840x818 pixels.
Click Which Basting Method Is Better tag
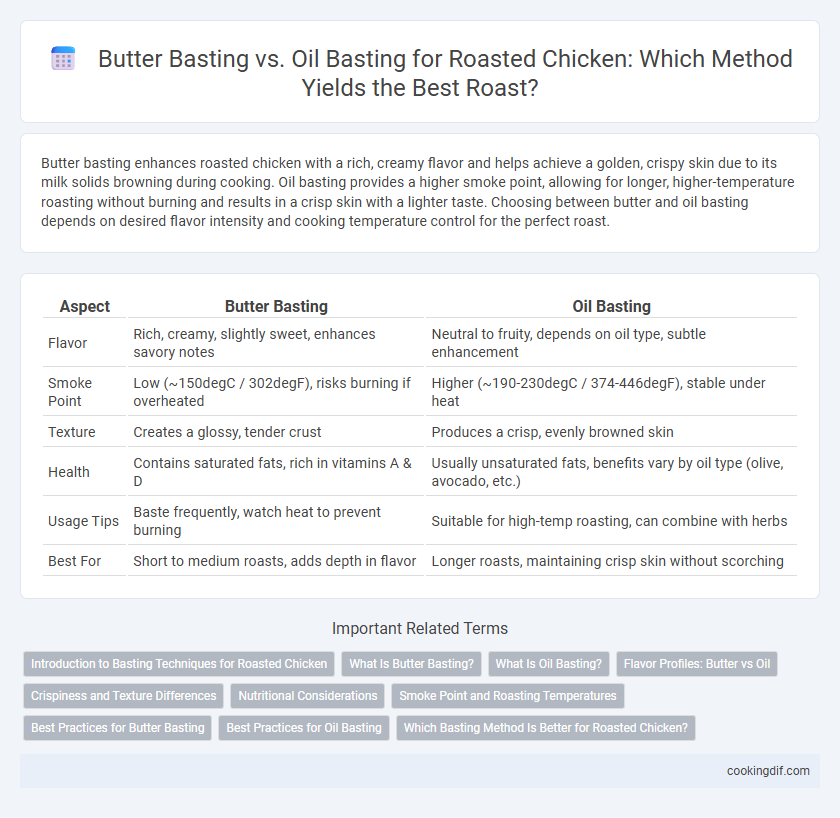[546, 728]
